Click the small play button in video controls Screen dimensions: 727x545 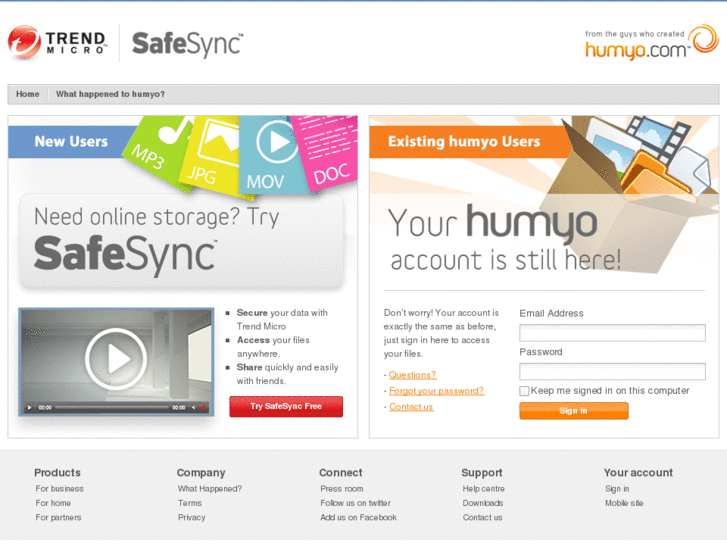coord(29,408)
